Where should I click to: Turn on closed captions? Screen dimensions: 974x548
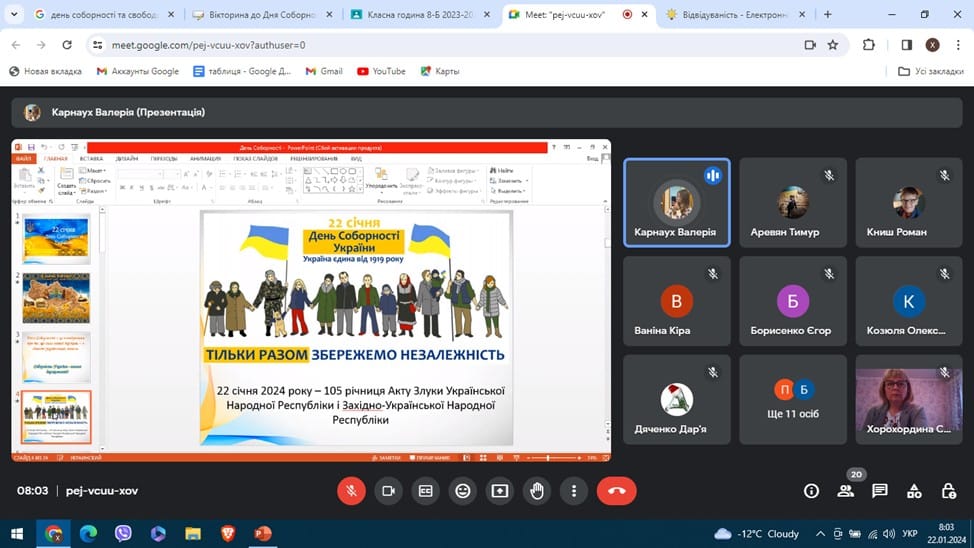[425, 491]
